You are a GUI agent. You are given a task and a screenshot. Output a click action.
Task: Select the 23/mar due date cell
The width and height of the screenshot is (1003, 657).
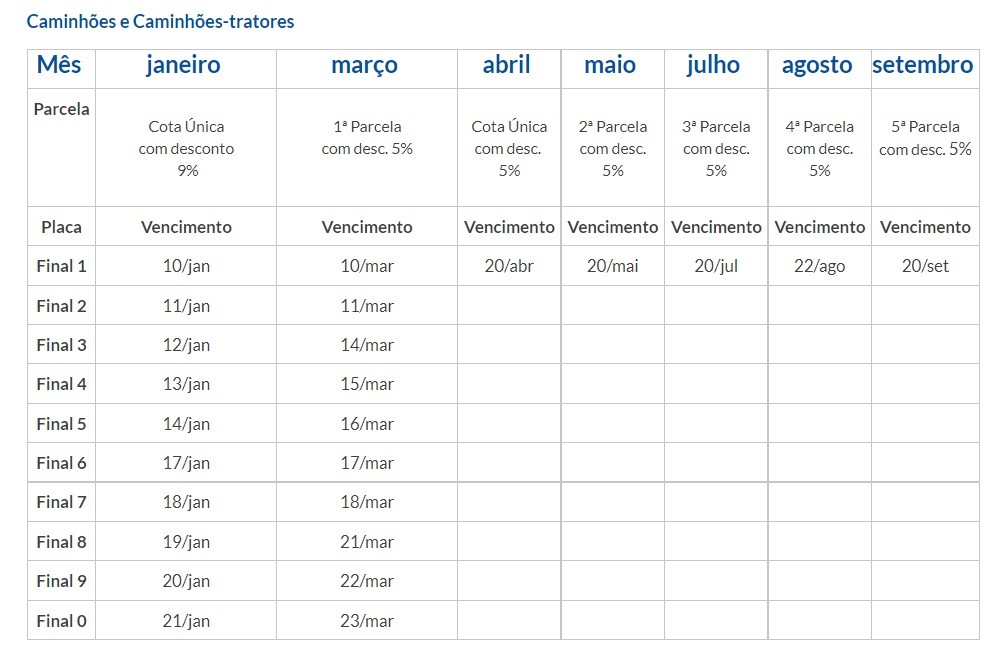367,621
